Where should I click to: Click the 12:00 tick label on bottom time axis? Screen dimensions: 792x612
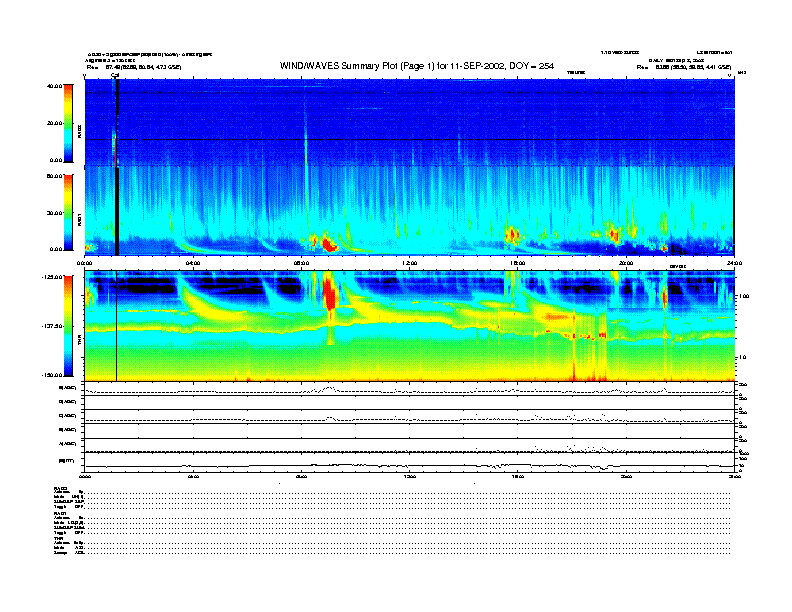[409, 476]
